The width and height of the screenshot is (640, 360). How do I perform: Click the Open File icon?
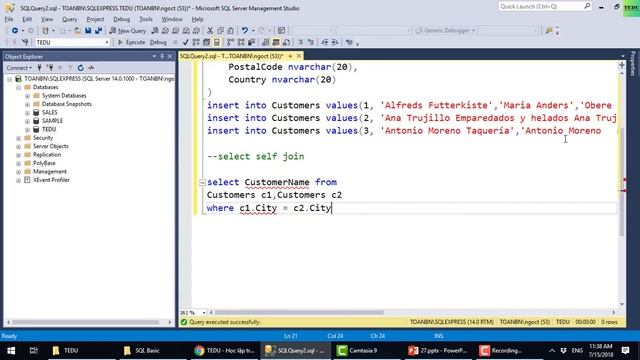pyautogui.click(x=77, y=31)
